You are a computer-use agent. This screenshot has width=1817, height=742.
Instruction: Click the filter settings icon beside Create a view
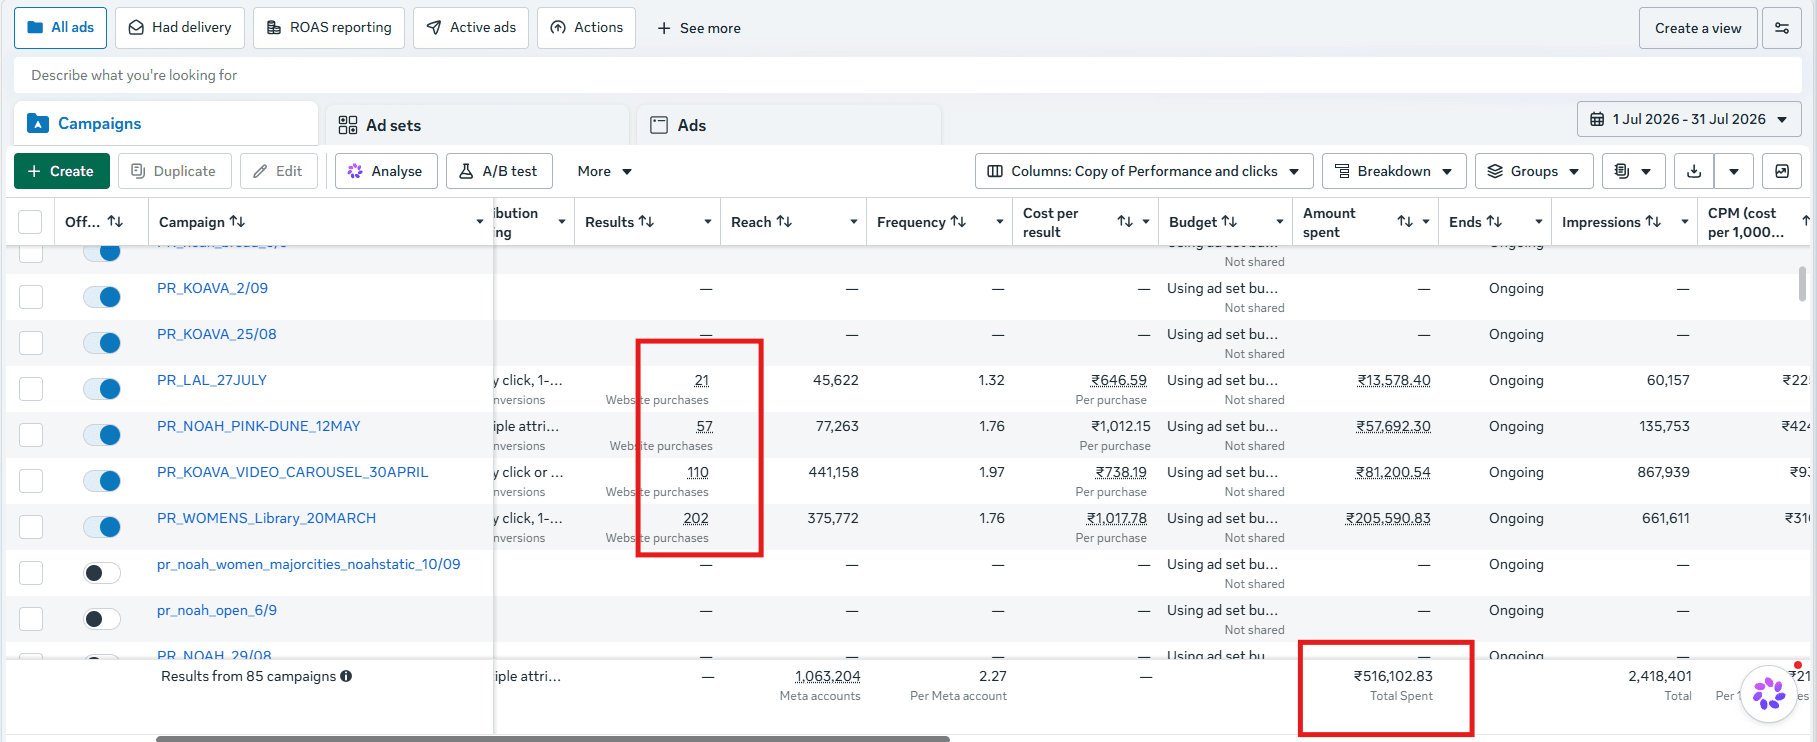[x=1782, y=28]
